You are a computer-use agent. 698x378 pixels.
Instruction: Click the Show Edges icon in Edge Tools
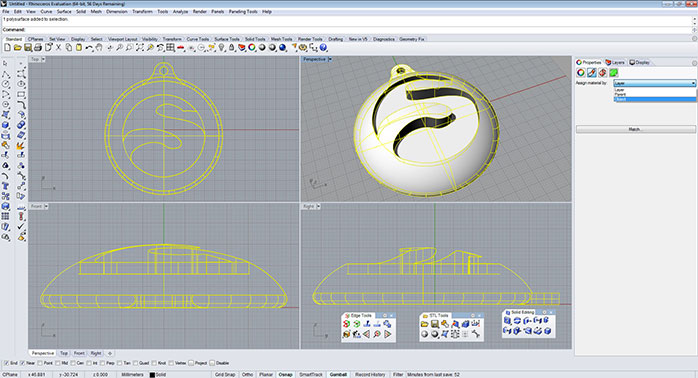(347, 324)
